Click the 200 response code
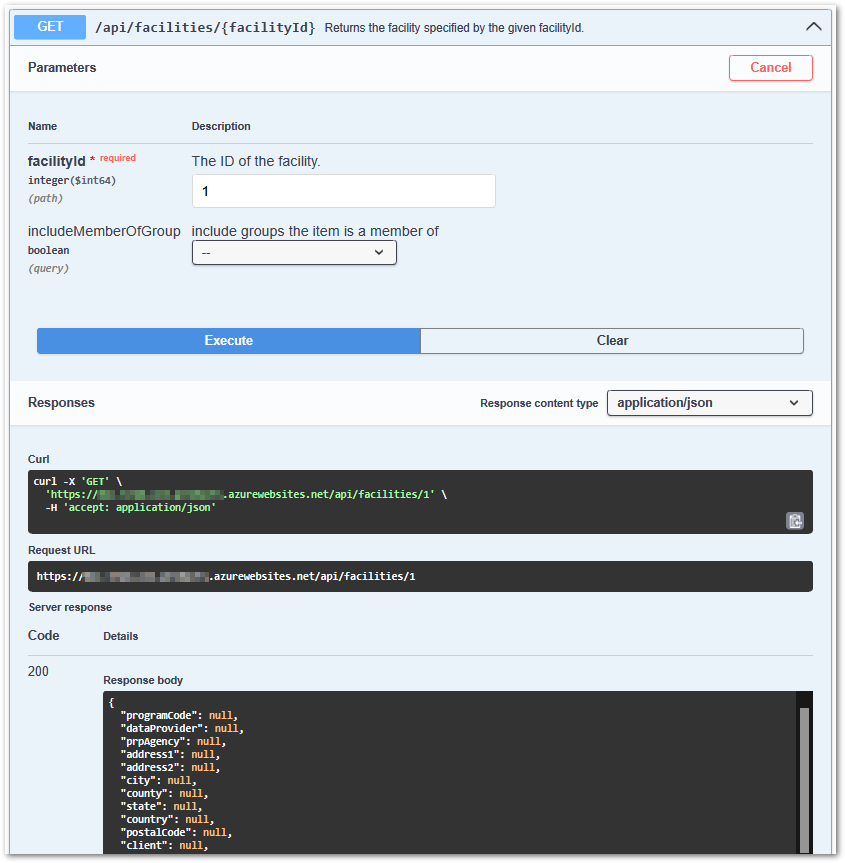Screen dimensions: 845x863 38,671
